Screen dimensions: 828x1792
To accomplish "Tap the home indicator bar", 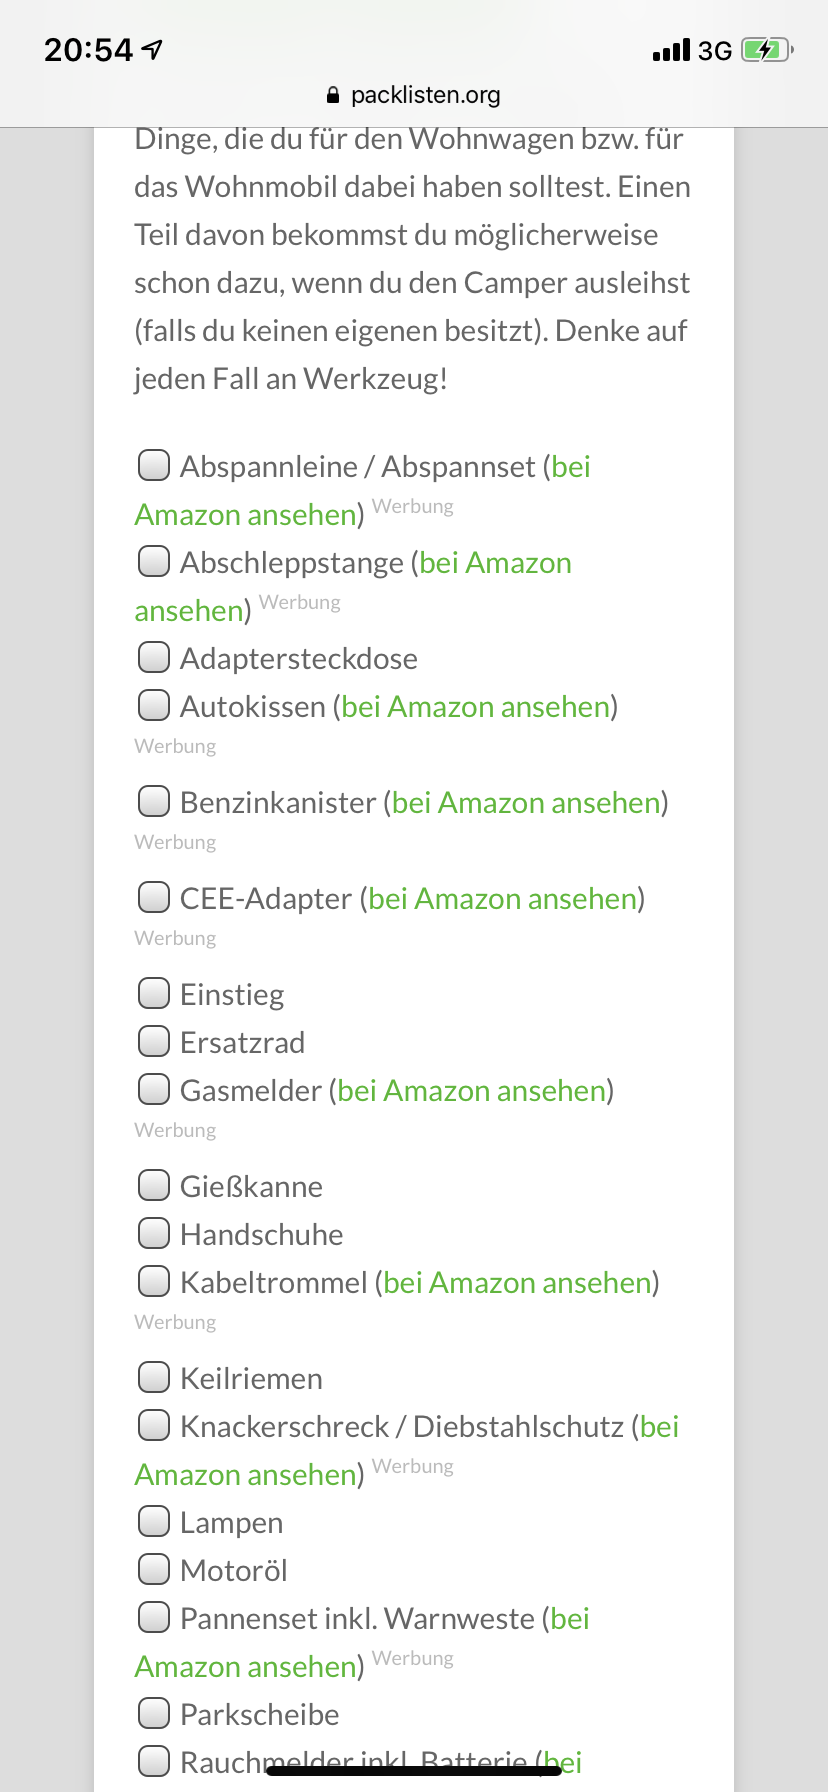I will click(x=414, y=1771).
